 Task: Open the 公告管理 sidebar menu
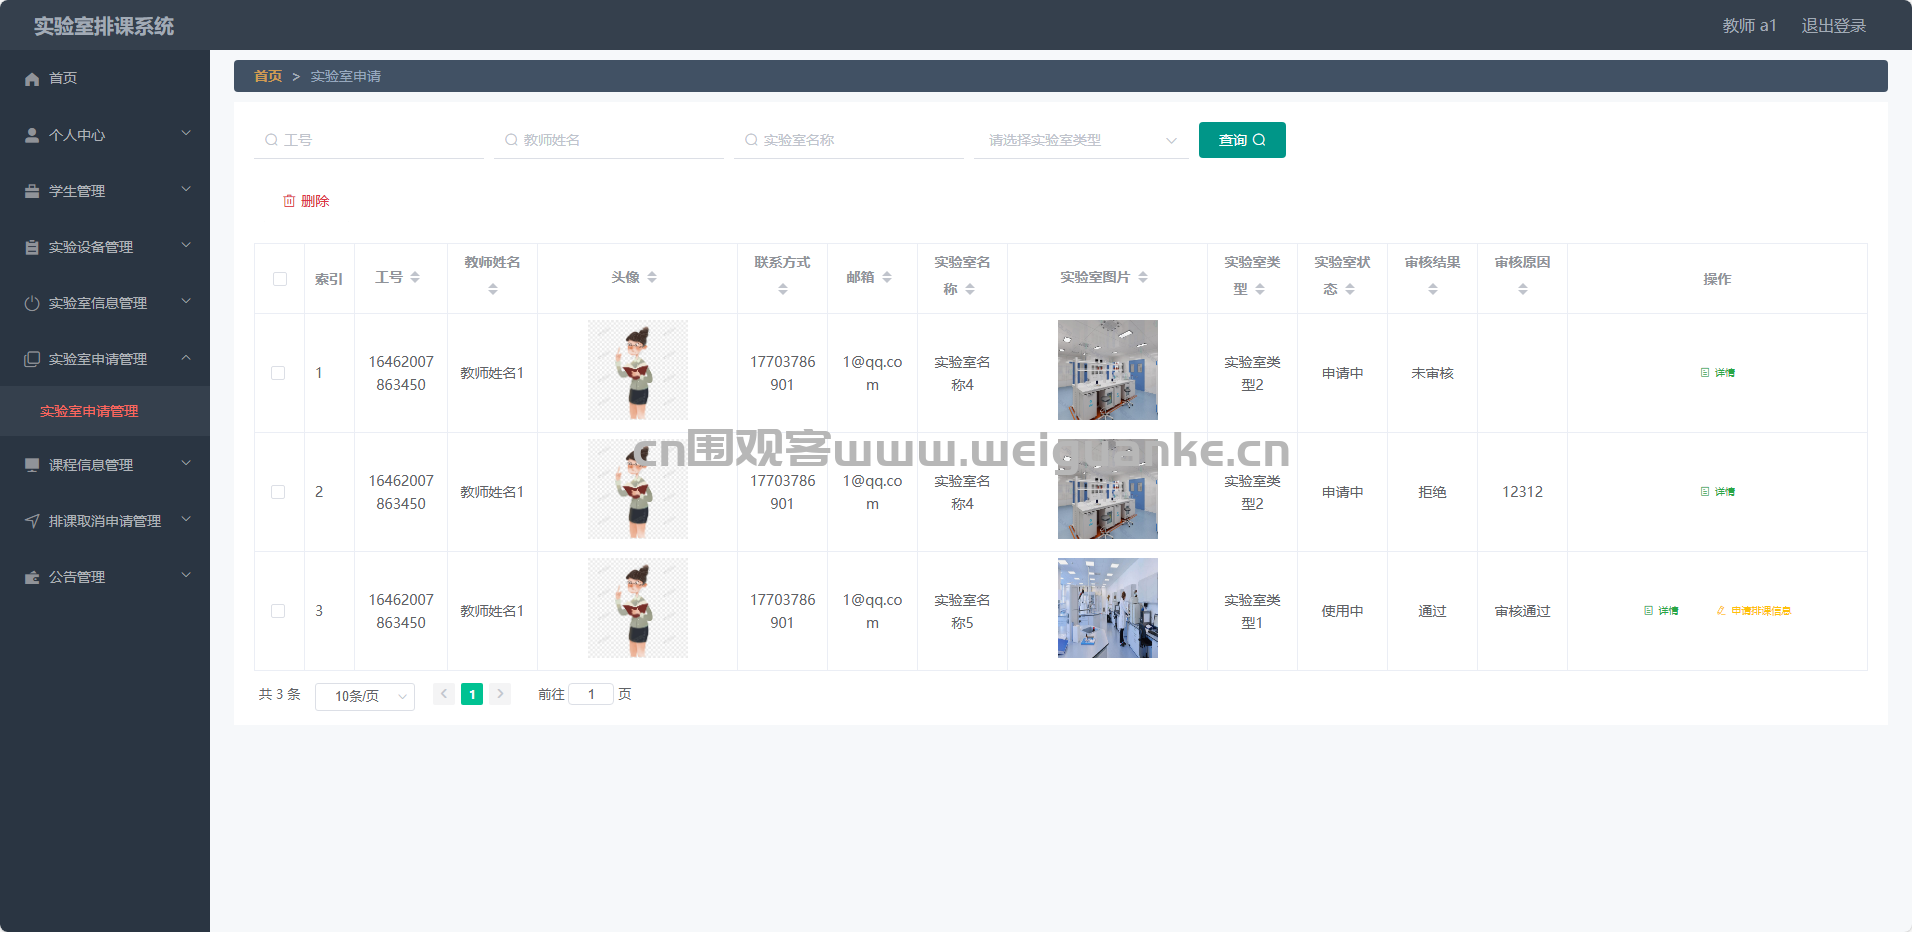point(105,577)
